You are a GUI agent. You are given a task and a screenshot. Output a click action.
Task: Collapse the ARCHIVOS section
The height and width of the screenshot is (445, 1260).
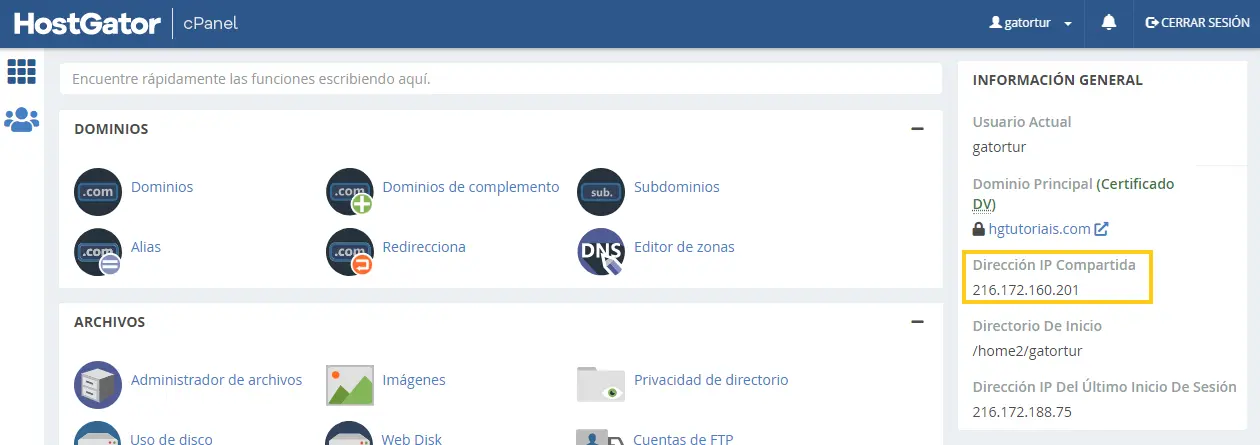916,322
